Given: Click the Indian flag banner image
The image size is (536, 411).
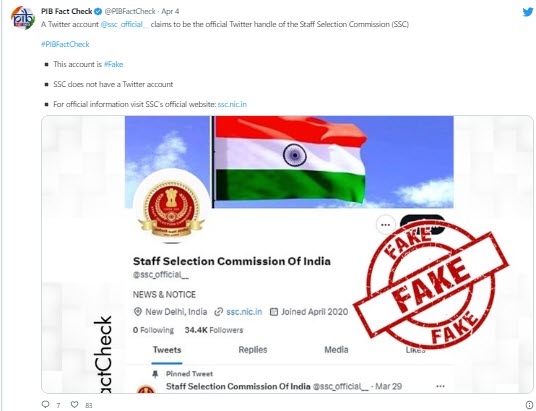Looking at the screenshot, I should coord(289,162).
